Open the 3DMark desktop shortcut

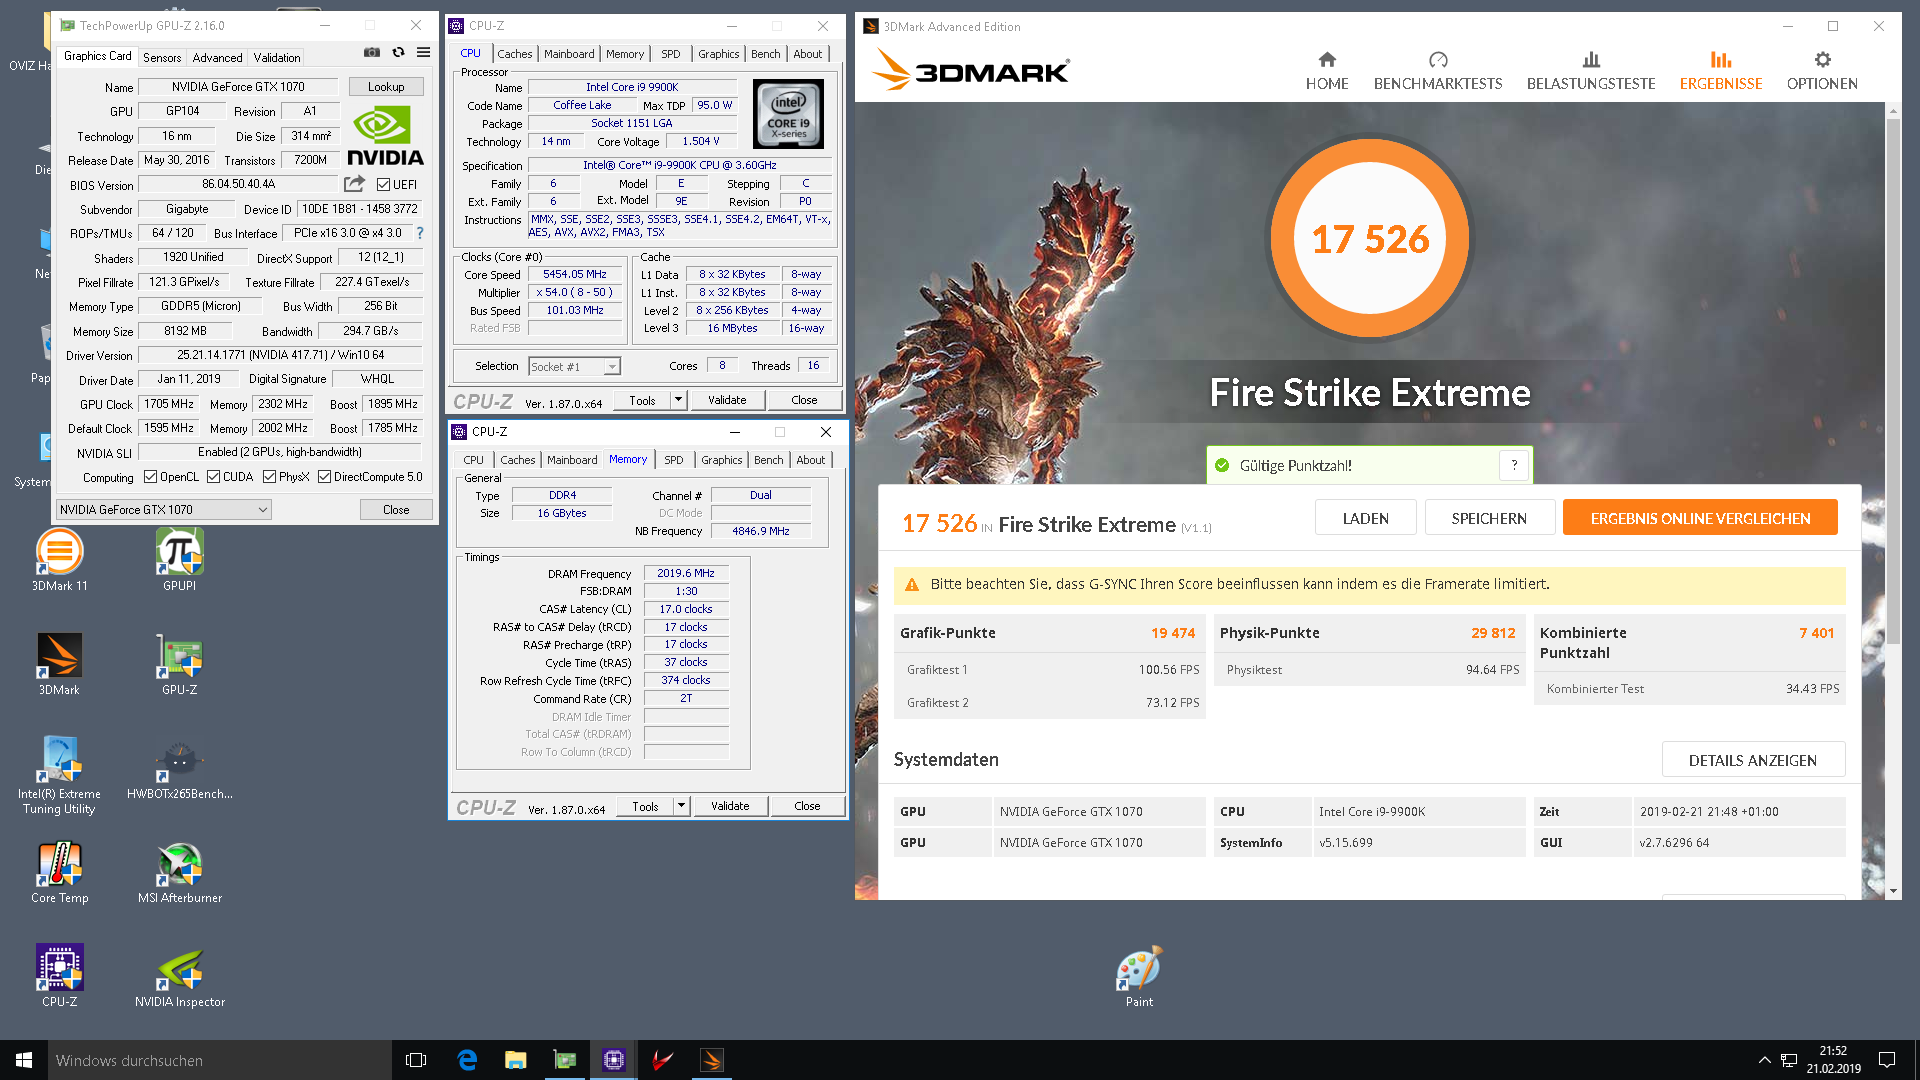pos(60,665)
